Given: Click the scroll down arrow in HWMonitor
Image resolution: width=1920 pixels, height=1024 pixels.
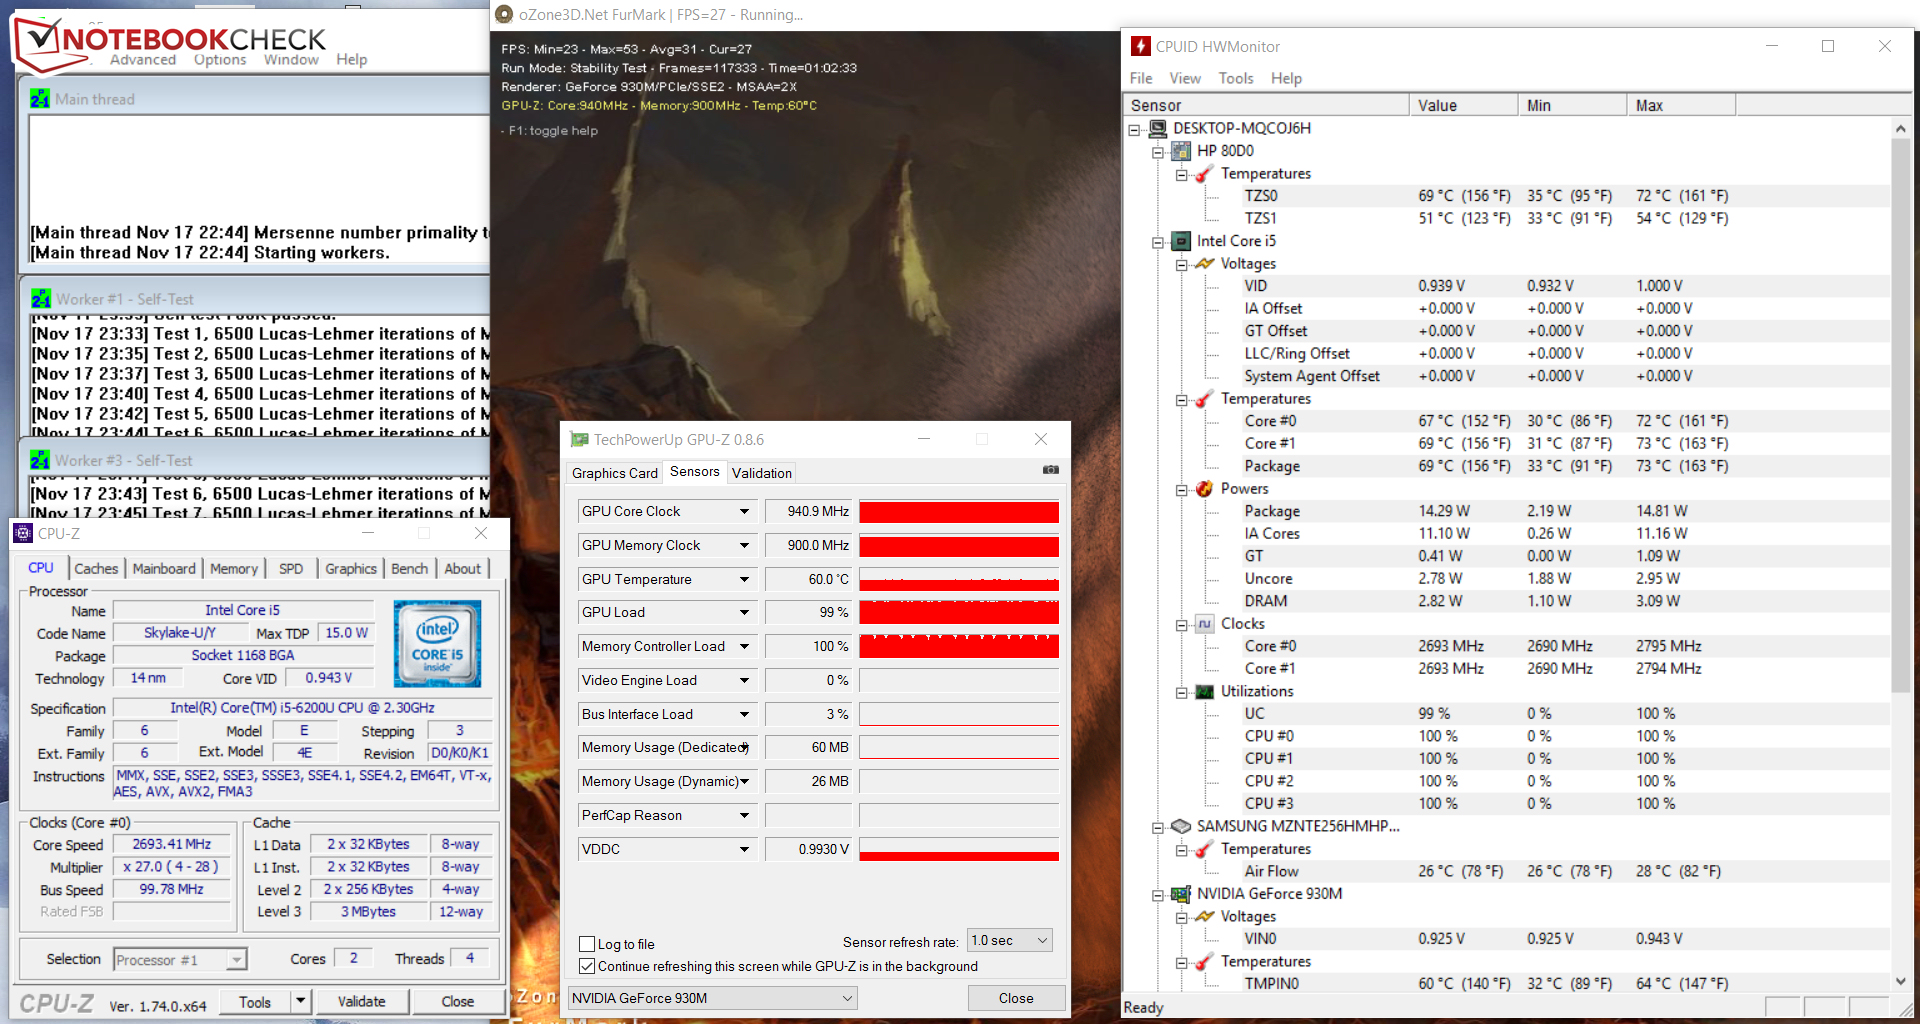Looking at the screenshot, I should [x=1901, y=982].
